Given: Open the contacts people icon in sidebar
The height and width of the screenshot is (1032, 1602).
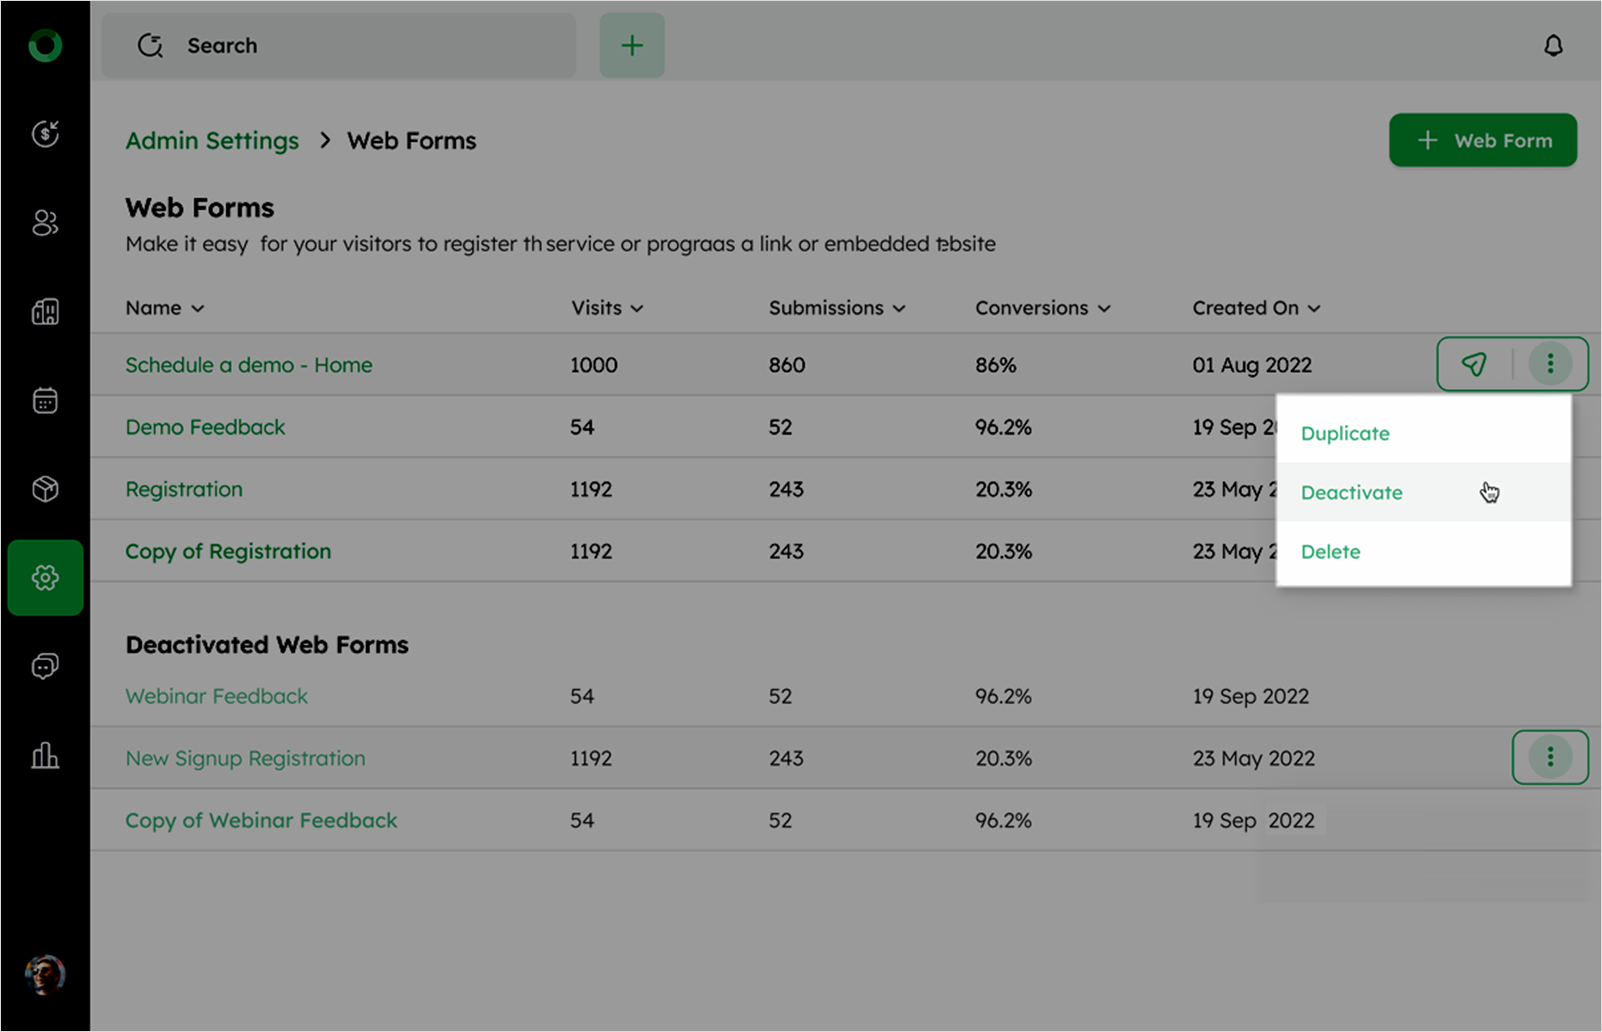Looking at the screenshot, I should click(45, 222).
